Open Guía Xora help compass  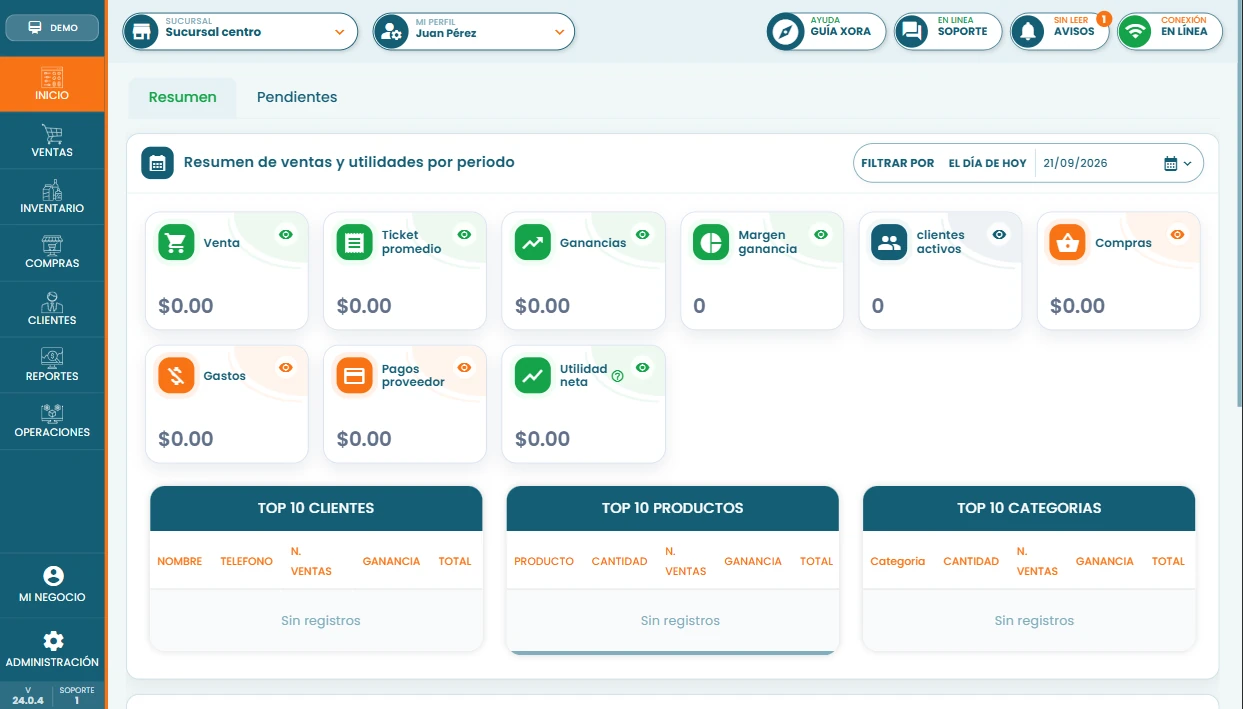826,31
